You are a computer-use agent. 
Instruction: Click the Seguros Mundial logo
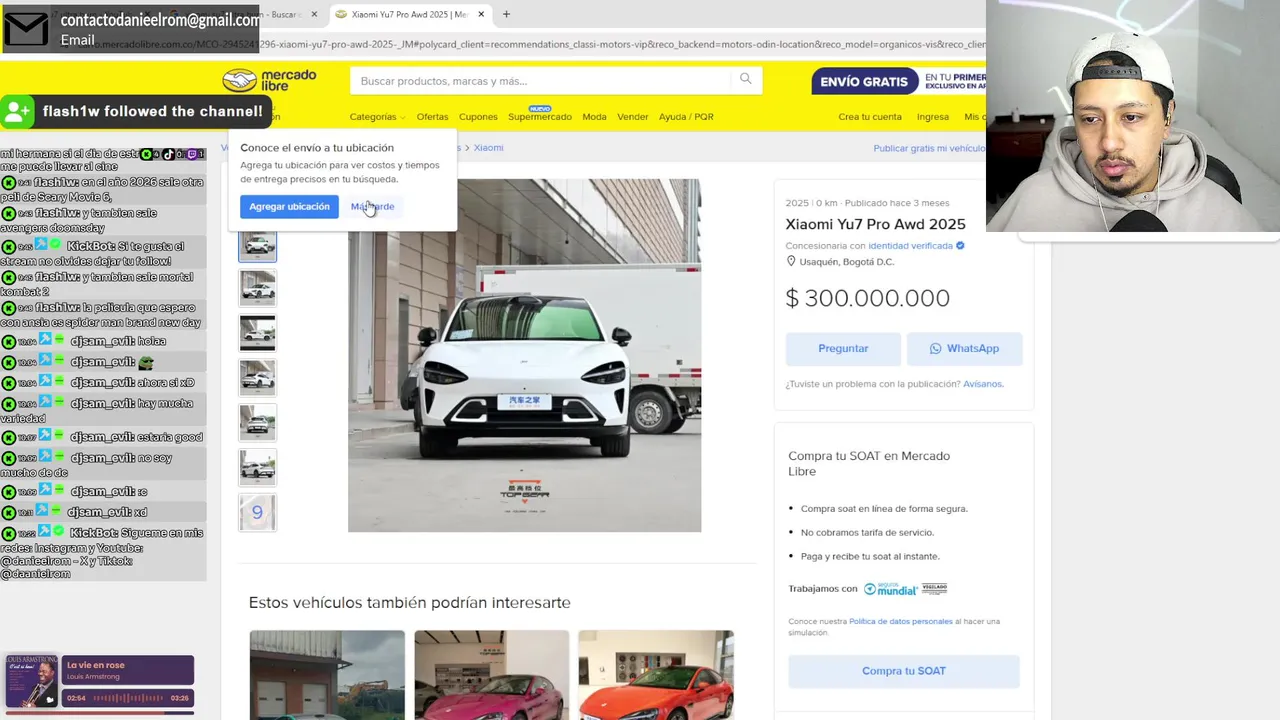pyautogui.click(x=890, y=589)
